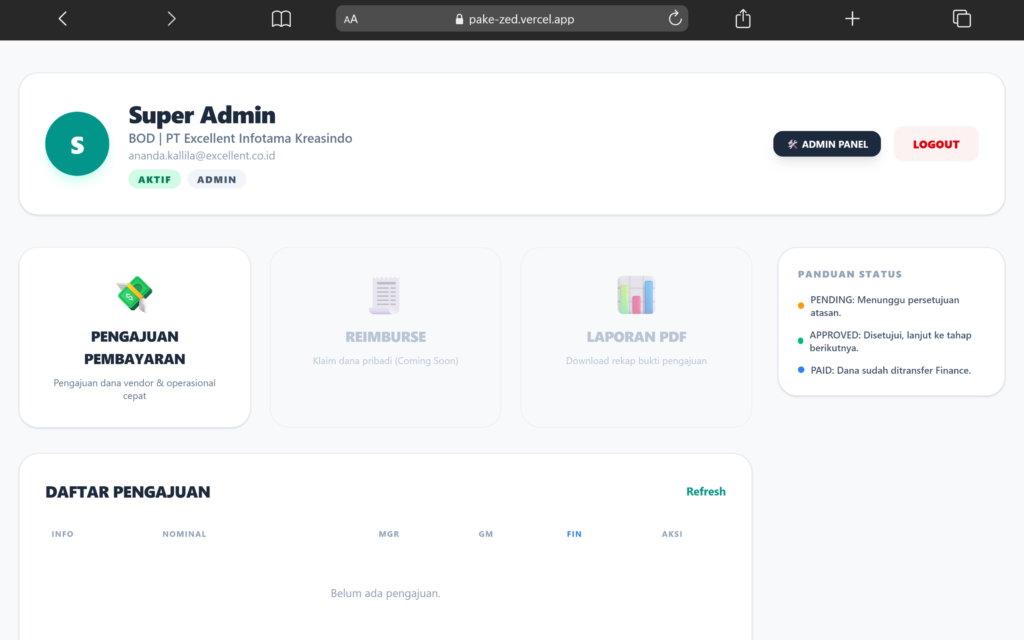
Task: Click the orange PENDING status dot
Action: coord(800,306)
